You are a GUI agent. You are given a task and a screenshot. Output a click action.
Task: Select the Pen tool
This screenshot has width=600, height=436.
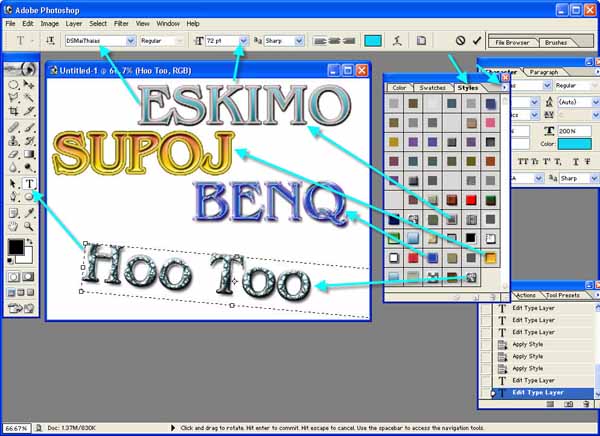[13, 197]
